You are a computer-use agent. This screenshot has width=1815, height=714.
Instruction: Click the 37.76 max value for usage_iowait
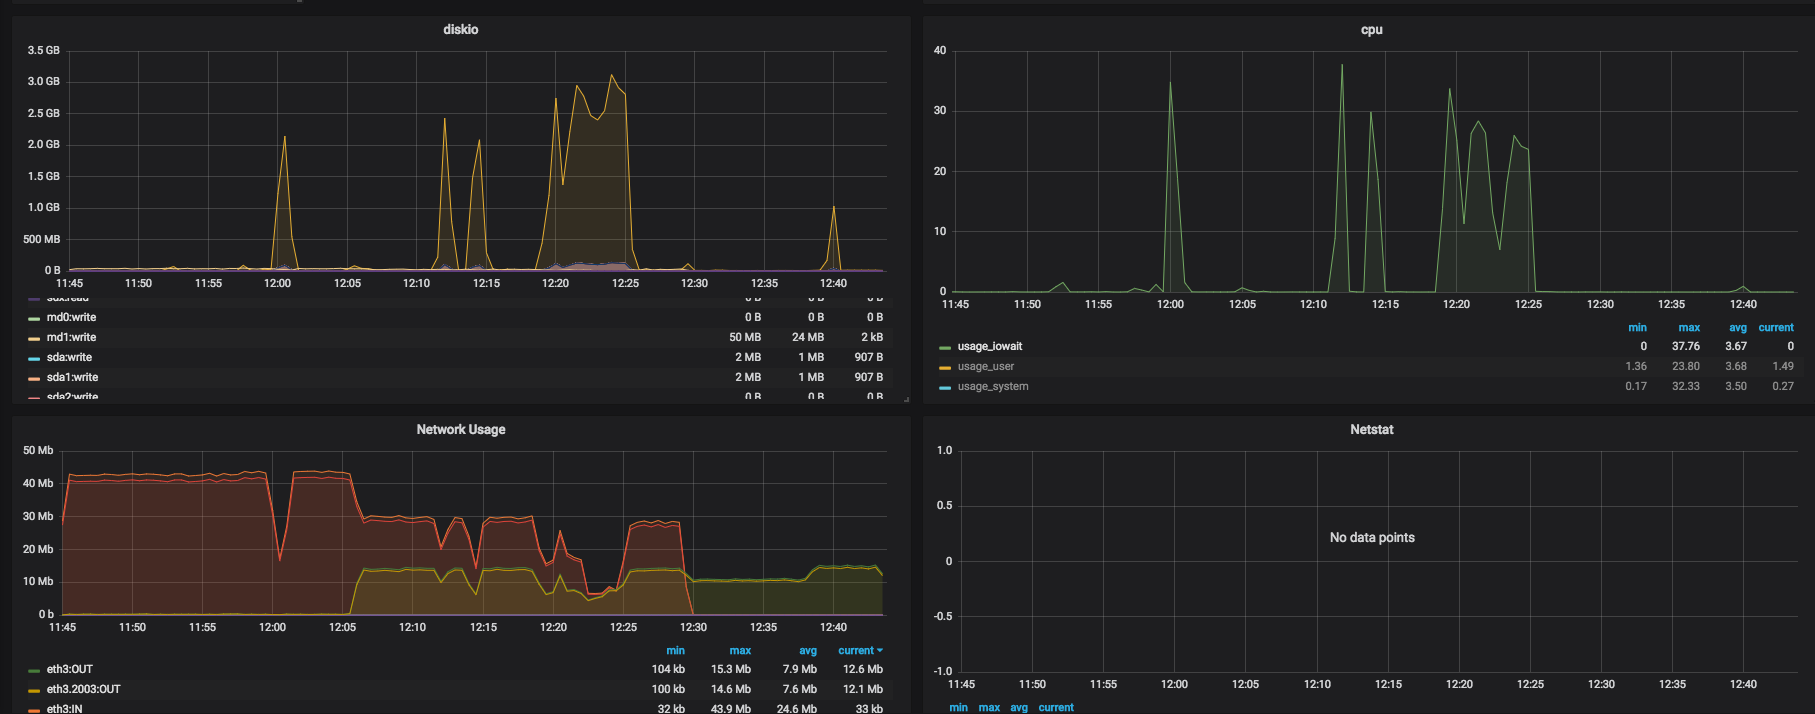tap(1686, 347)
